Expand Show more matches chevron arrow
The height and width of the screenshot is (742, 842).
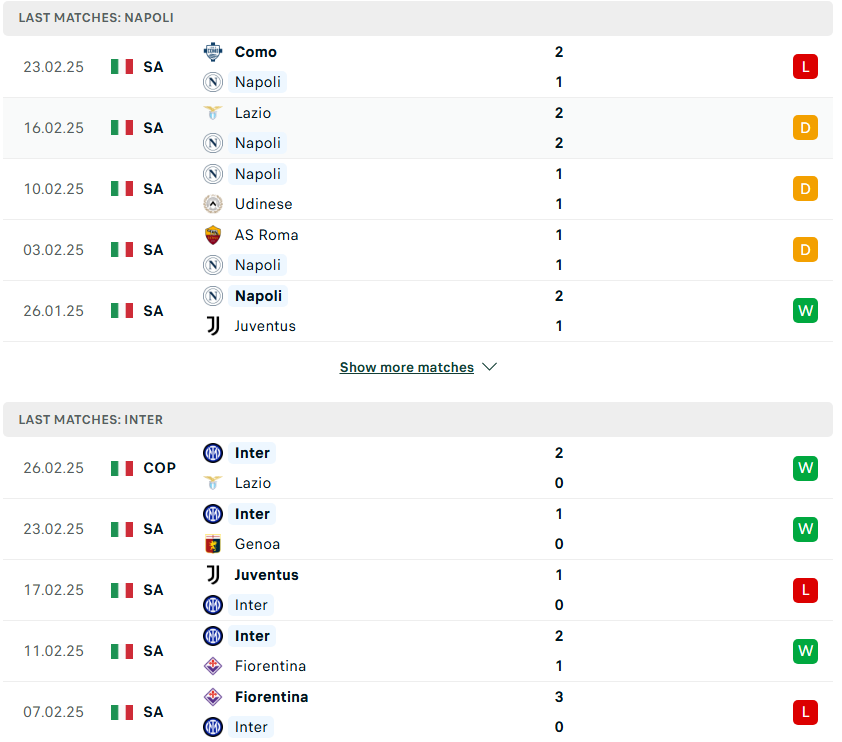(x=489, y=367)
